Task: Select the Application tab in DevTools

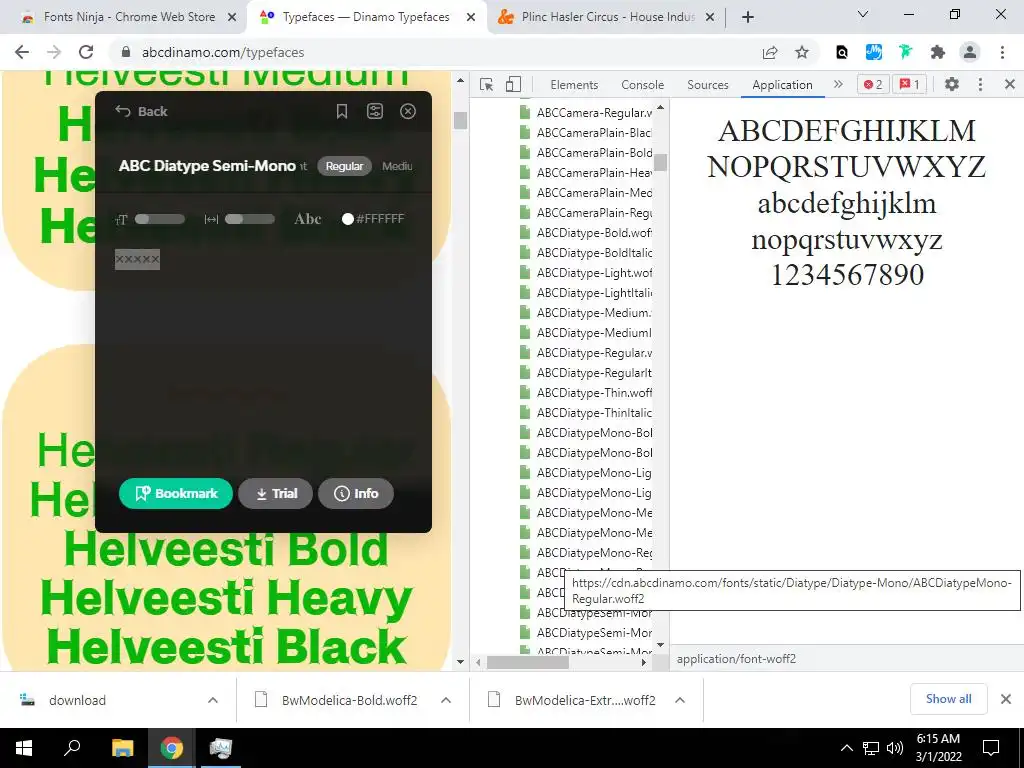Action: tap(782, 85)
